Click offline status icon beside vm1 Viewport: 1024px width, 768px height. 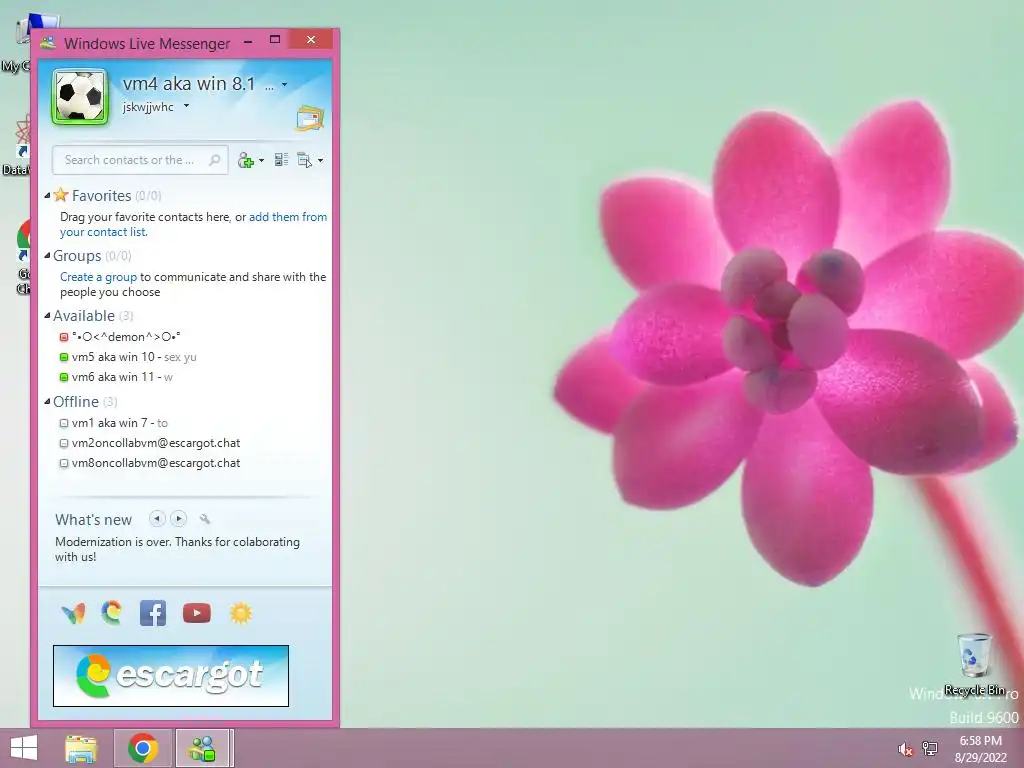[x=64, y=423]
